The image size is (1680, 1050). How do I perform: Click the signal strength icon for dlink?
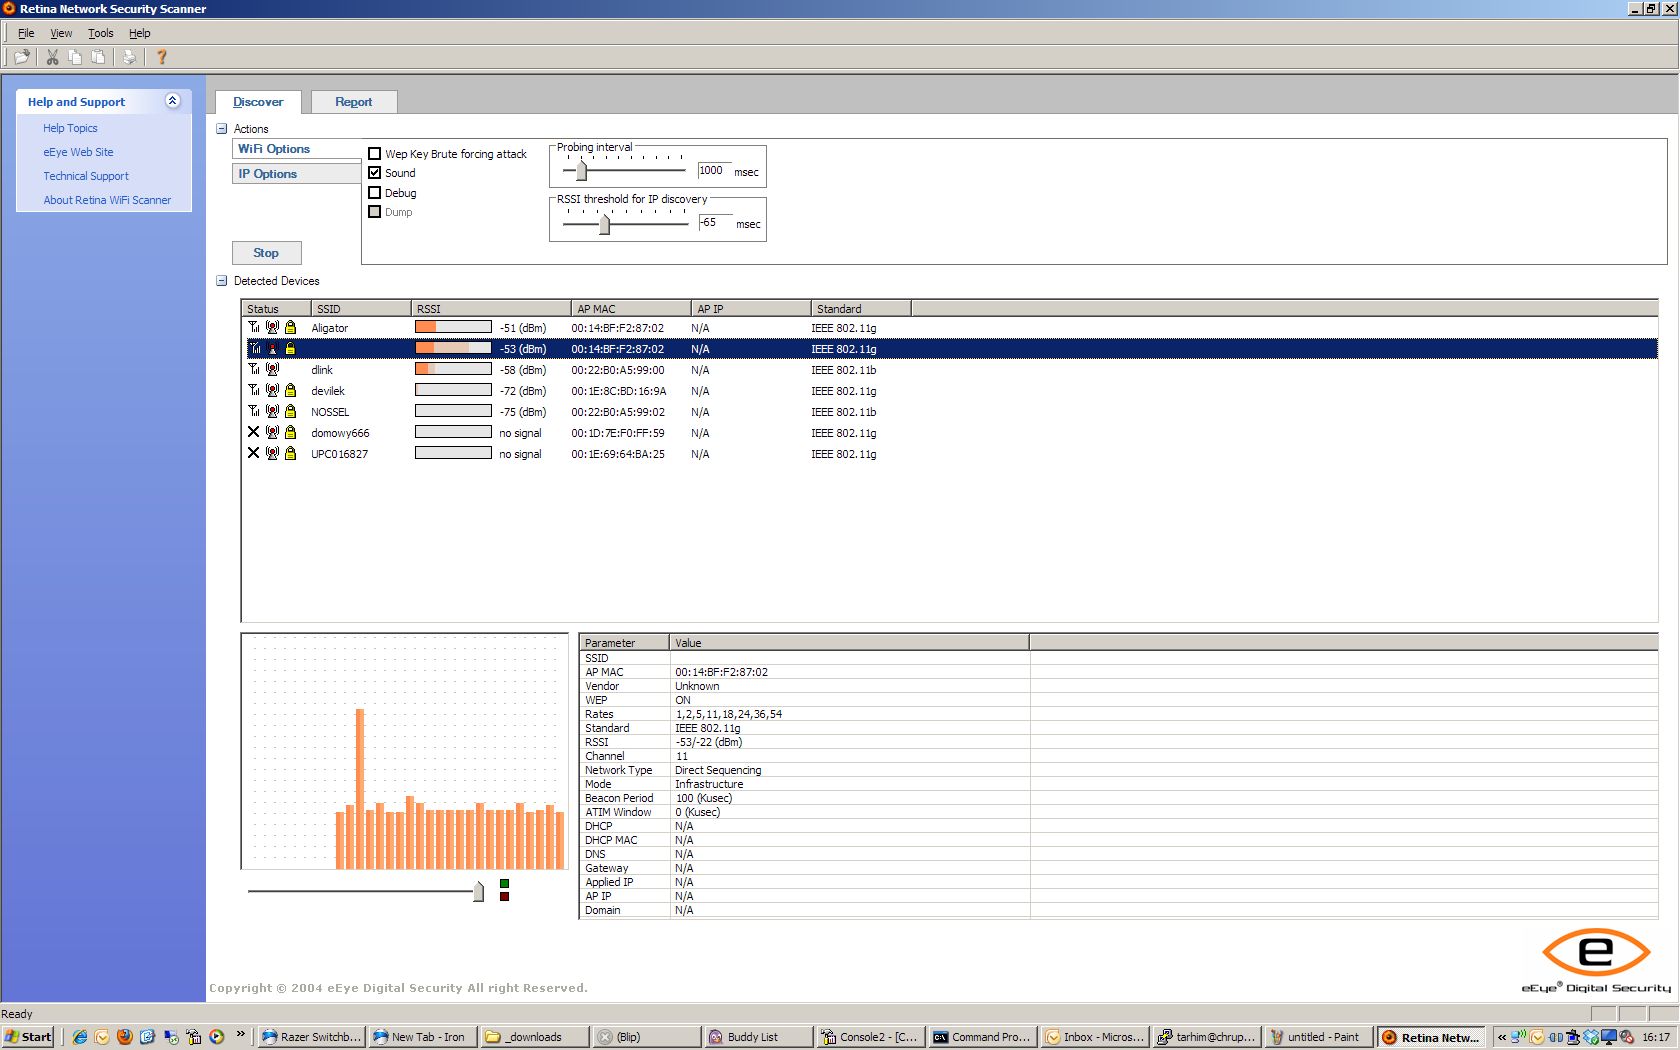coord(254,369)
